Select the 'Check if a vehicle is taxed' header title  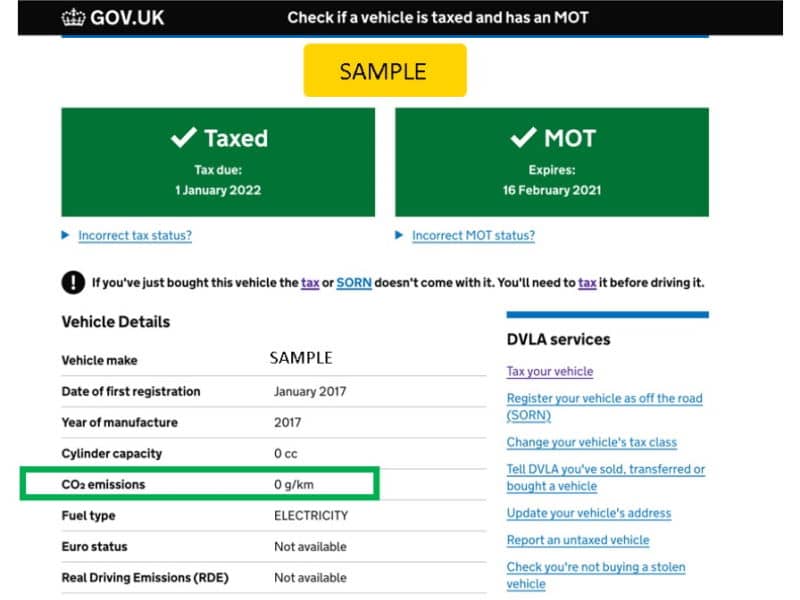(x=438, y=18)
